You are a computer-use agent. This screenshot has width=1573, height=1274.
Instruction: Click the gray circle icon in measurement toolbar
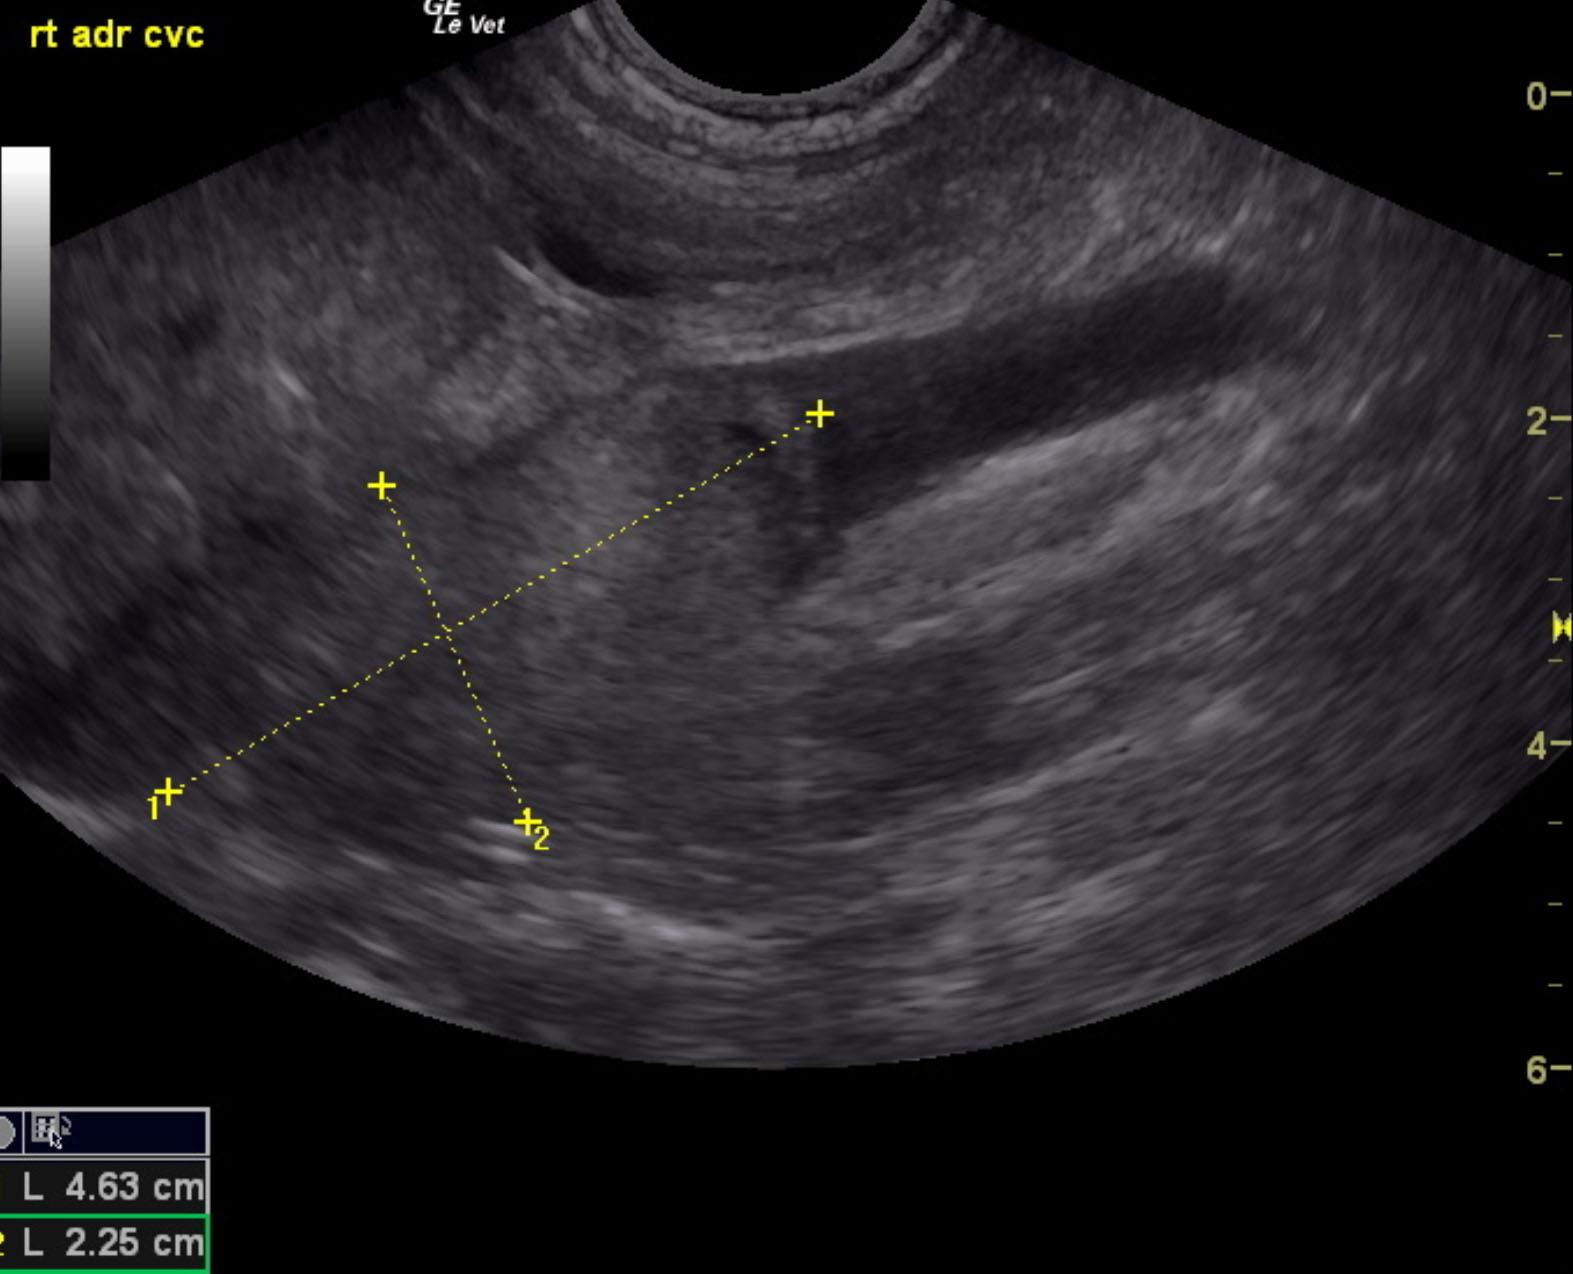6,1132
